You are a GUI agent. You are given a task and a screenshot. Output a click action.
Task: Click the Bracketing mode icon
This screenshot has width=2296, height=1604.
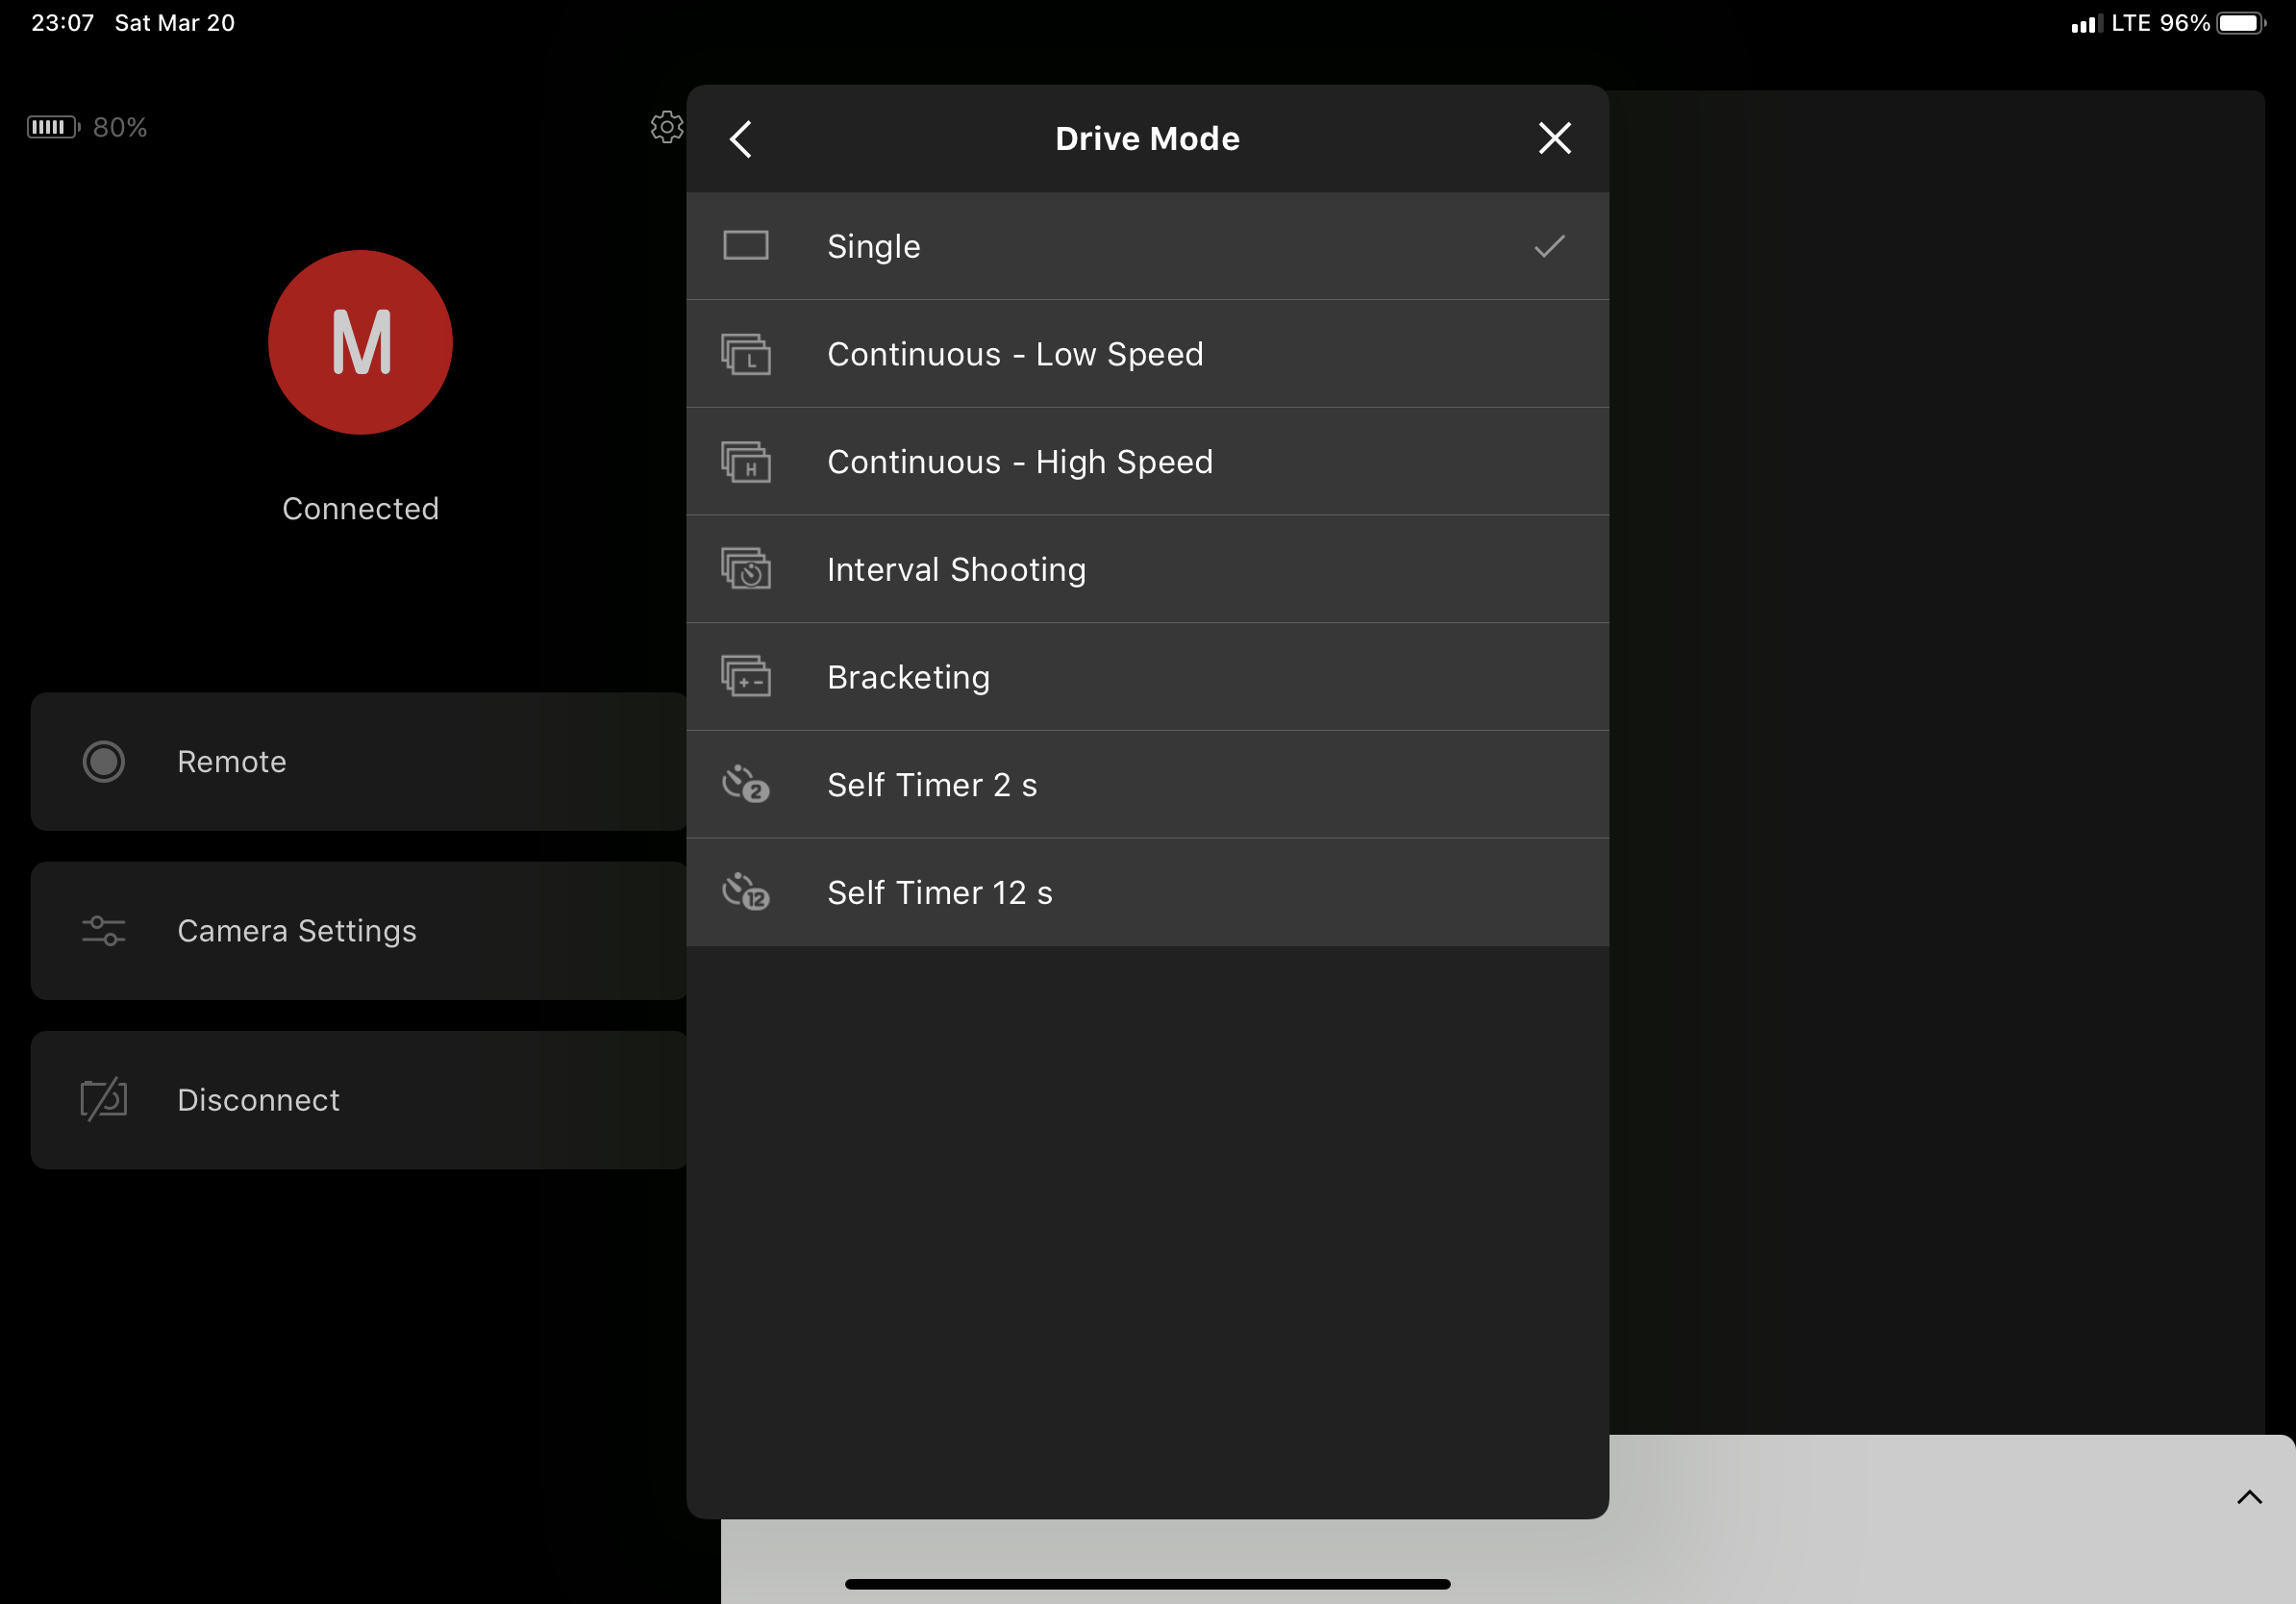[745, 677]
